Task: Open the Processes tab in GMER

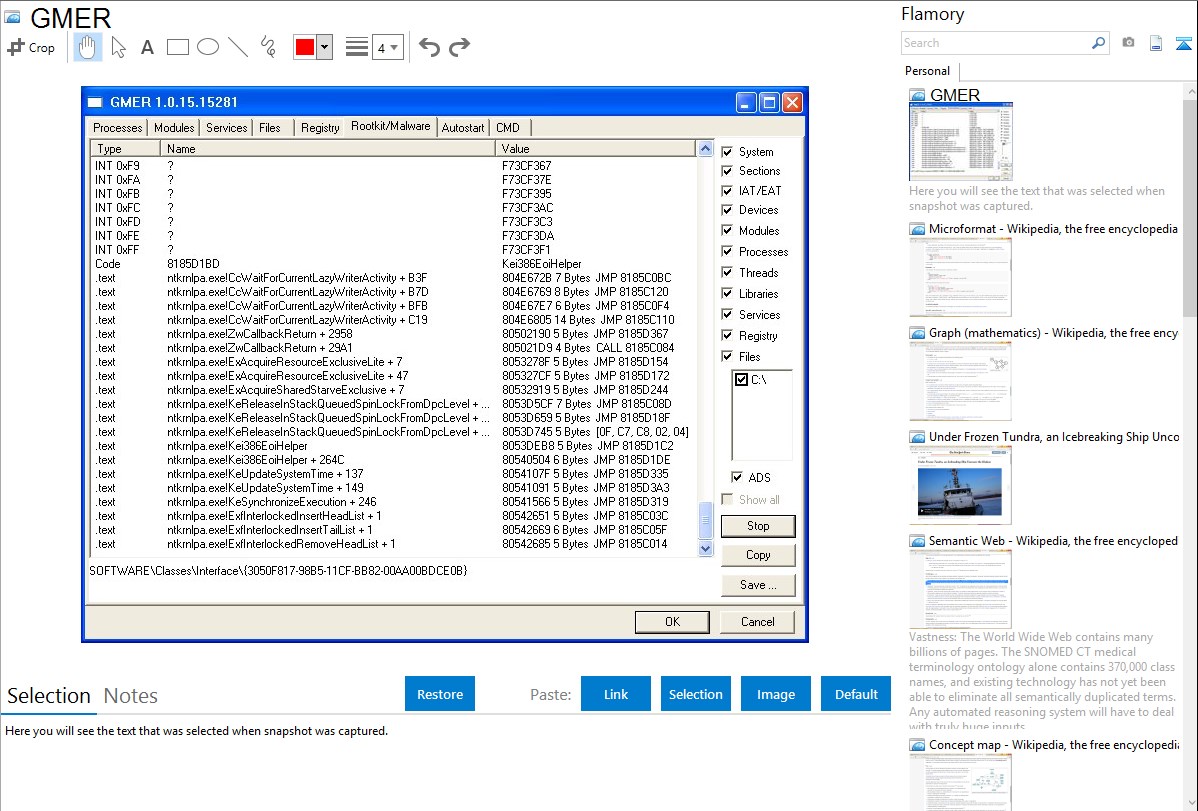Action: coord(118,128)
